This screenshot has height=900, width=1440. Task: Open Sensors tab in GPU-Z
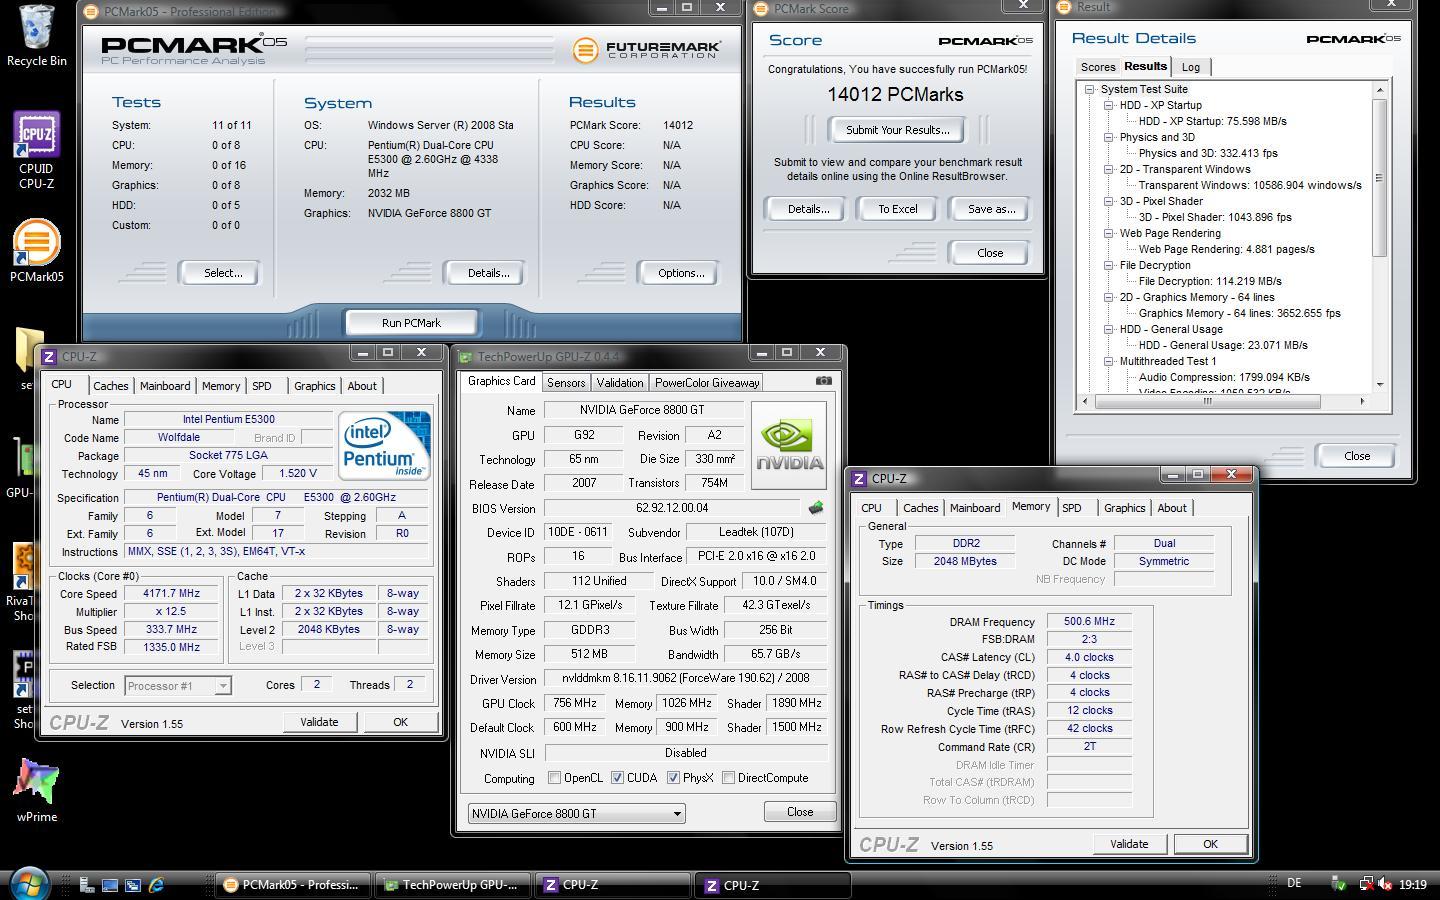point(566,383)
